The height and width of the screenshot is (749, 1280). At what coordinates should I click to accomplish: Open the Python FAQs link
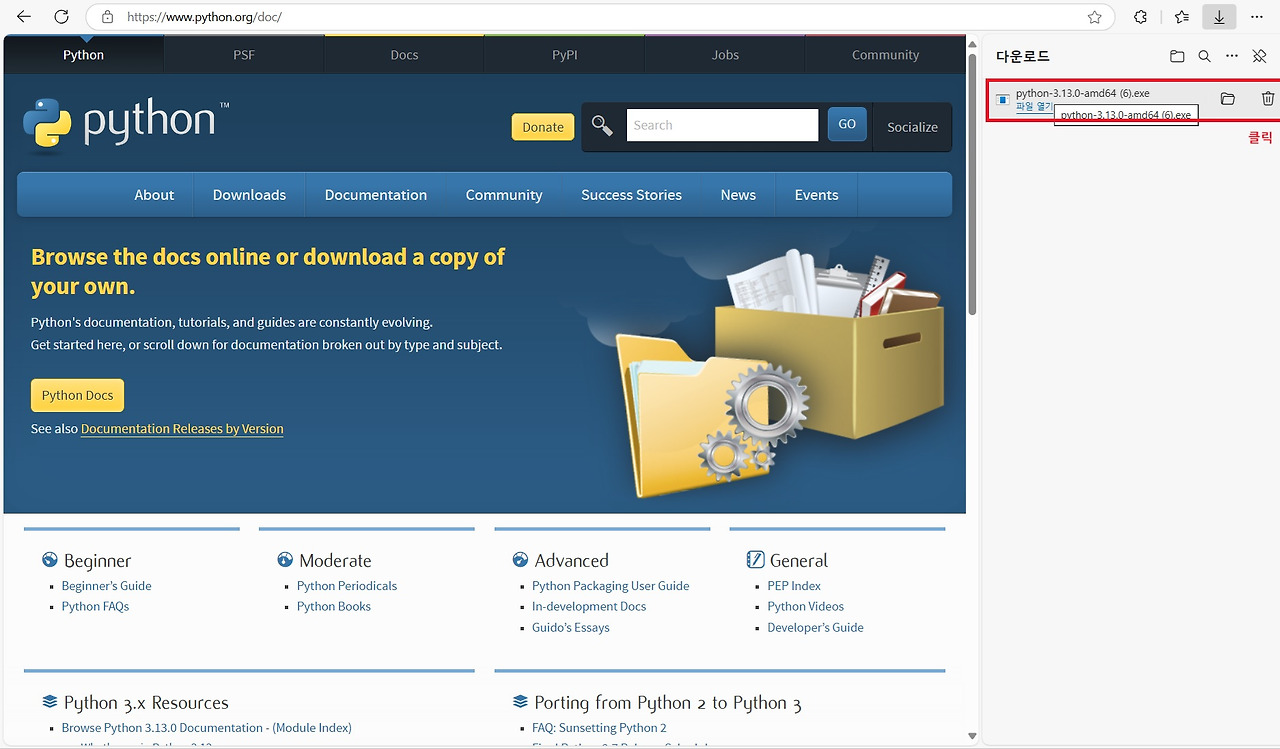coord(95,606)
